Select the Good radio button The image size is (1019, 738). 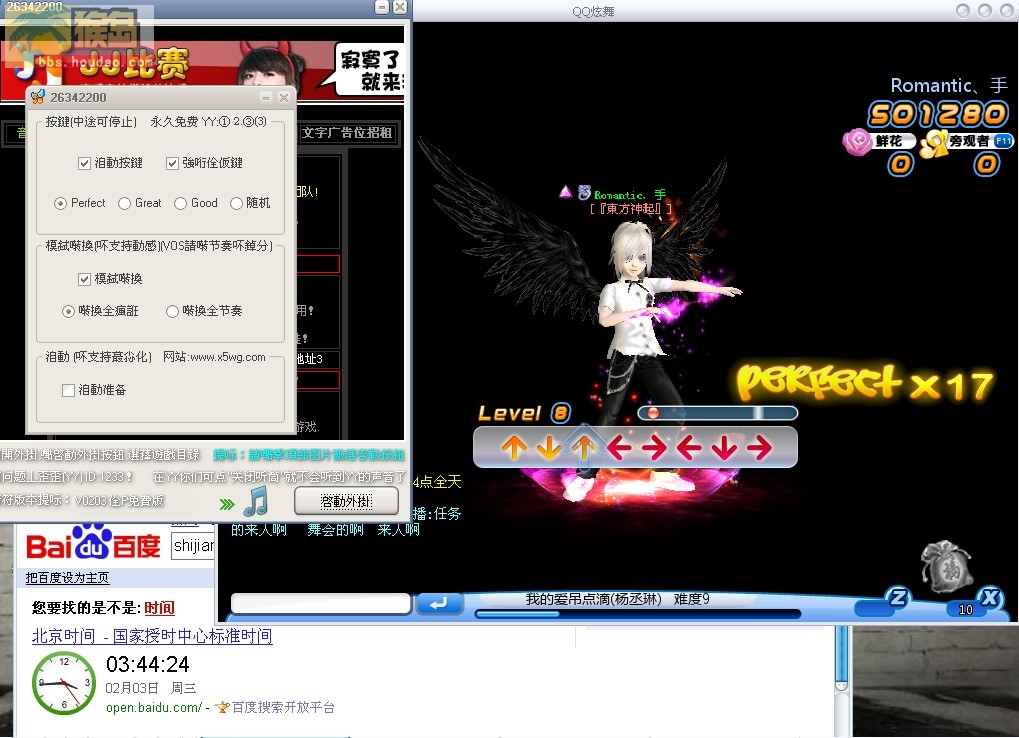click(181, 203)
